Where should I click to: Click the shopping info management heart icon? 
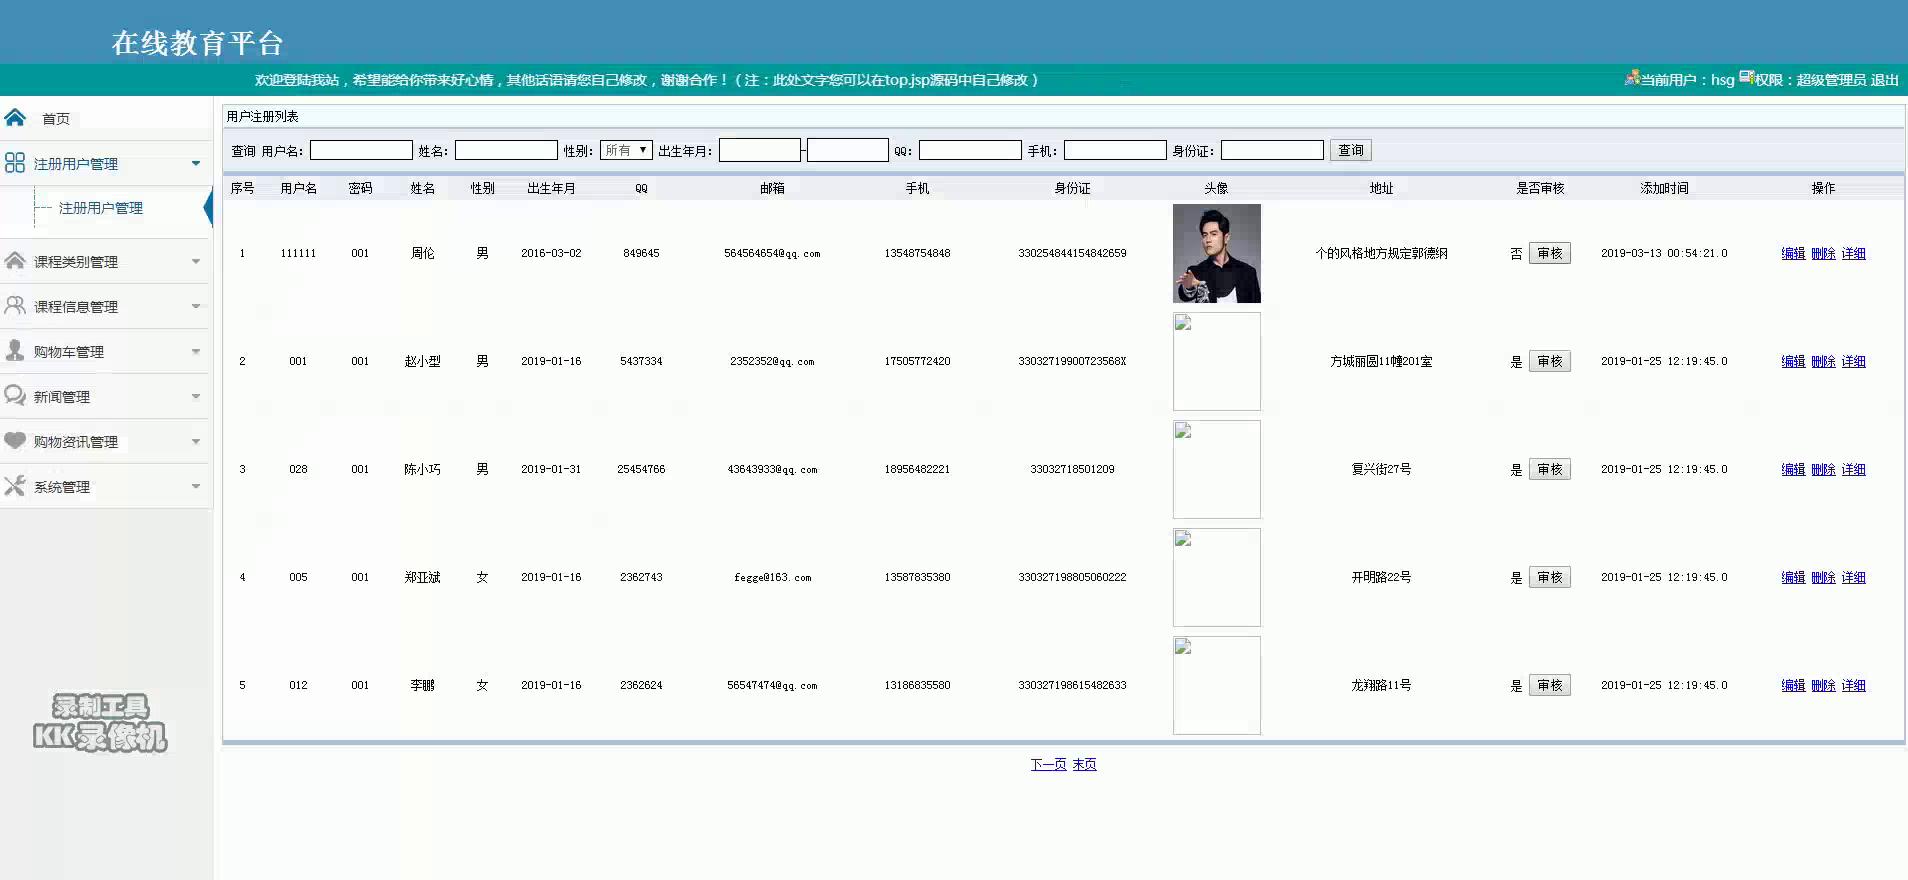[15, 441]
